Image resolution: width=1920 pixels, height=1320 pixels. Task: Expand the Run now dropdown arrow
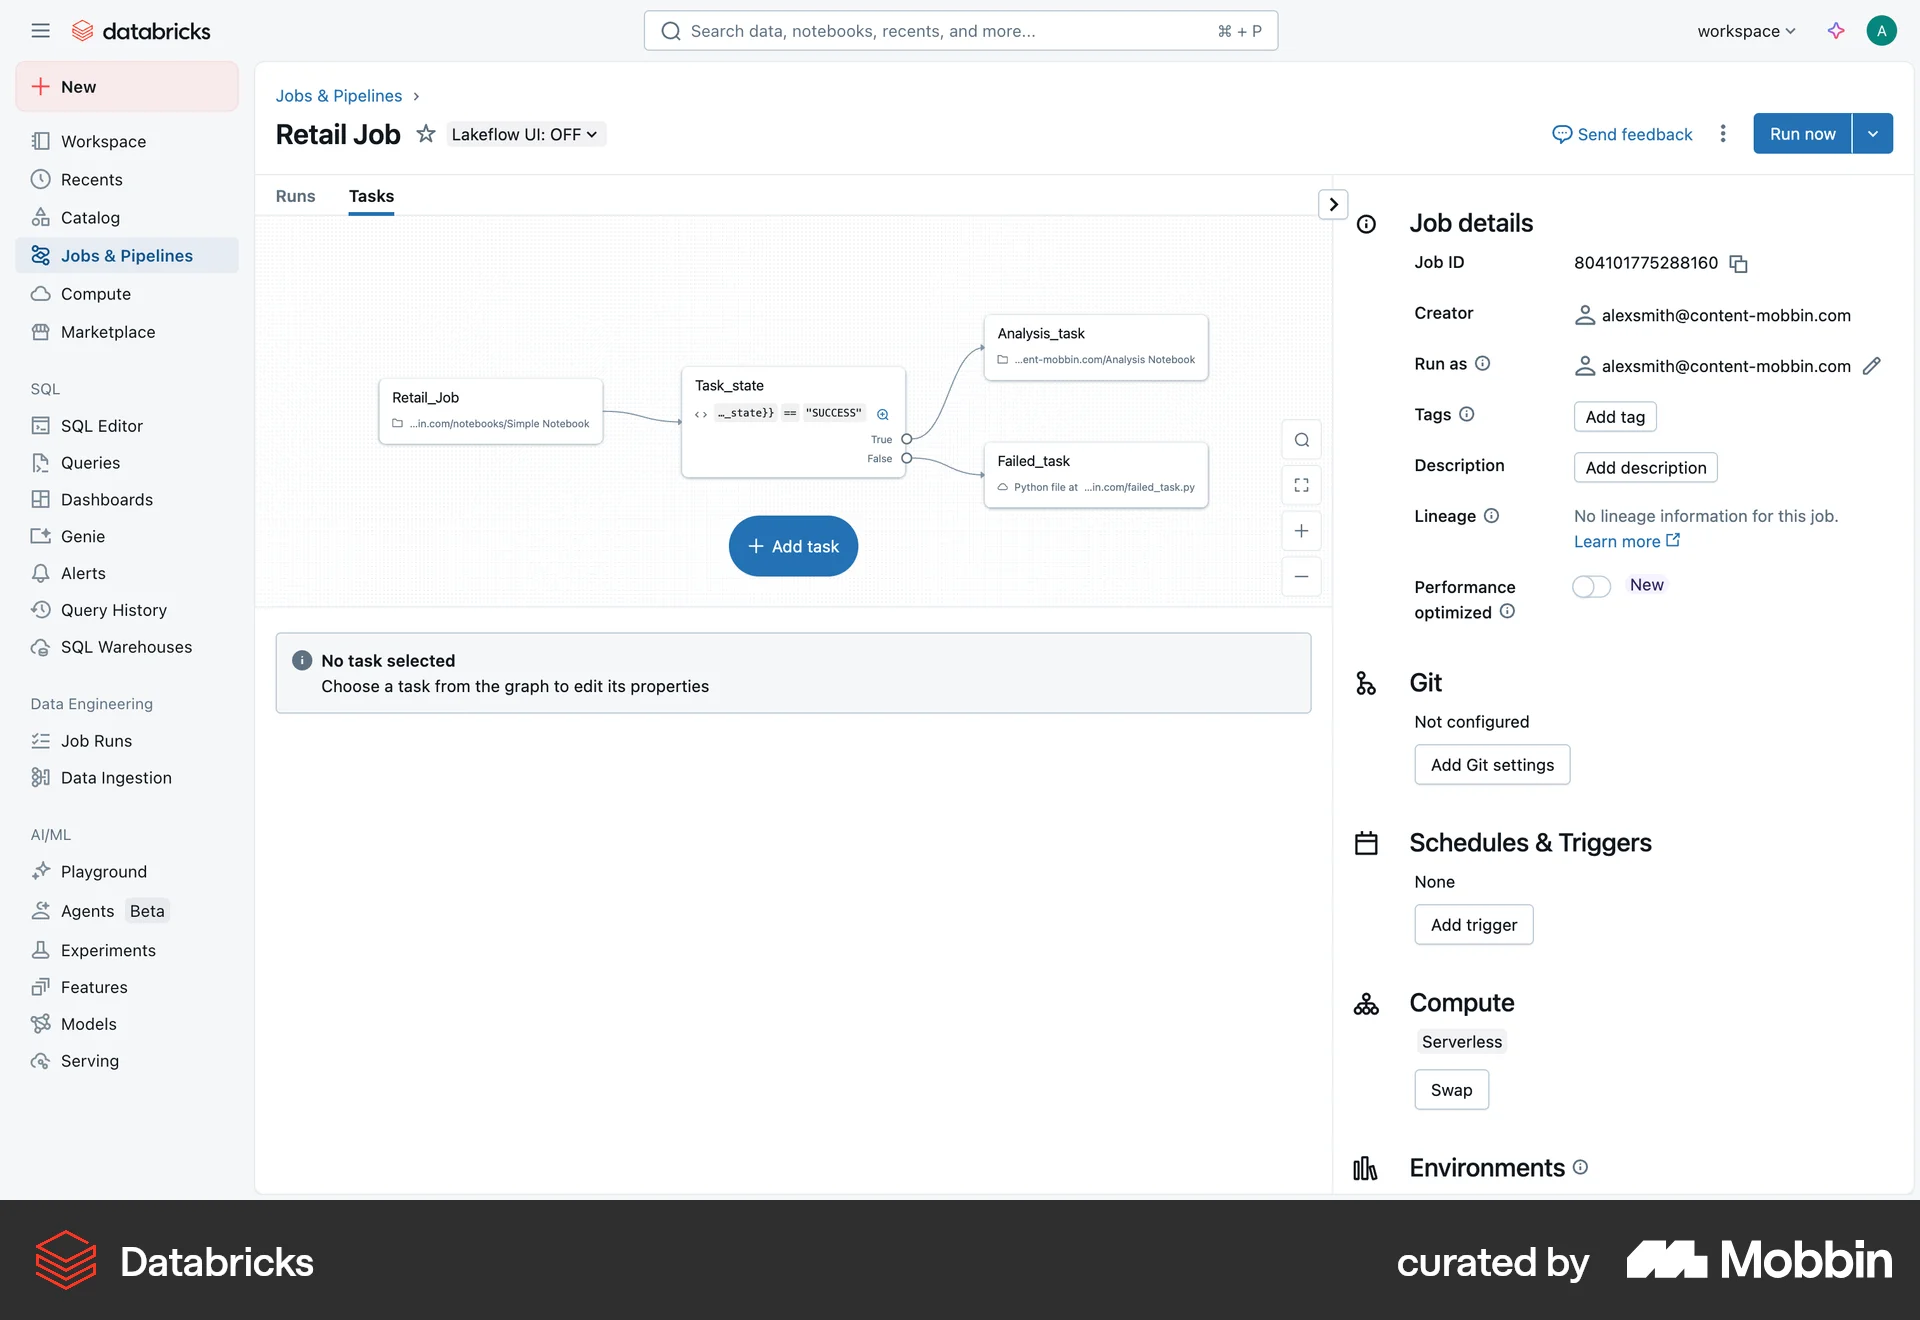click(x=1874, y=133)
